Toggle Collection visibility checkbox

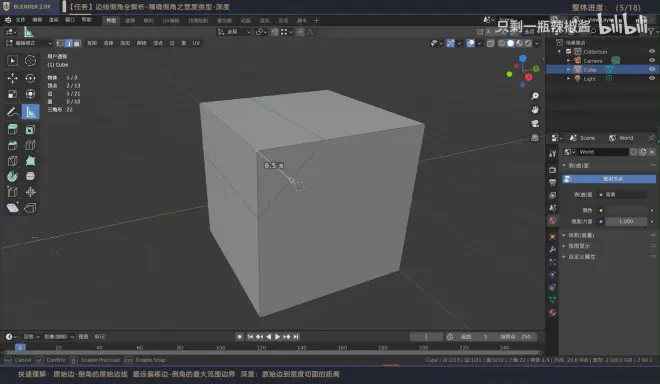569,51
